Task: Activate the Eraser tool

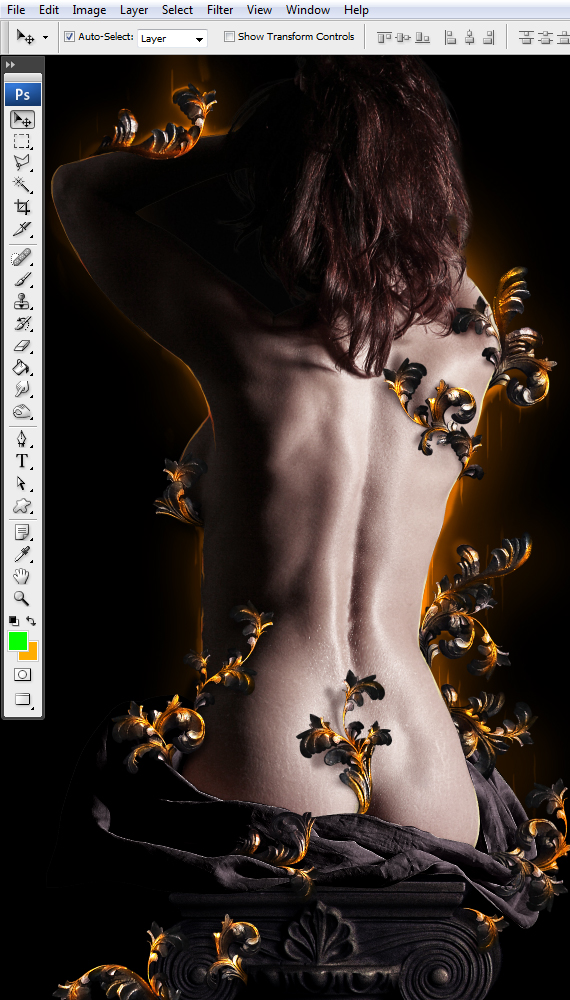Action: click(x=22, y=346)
